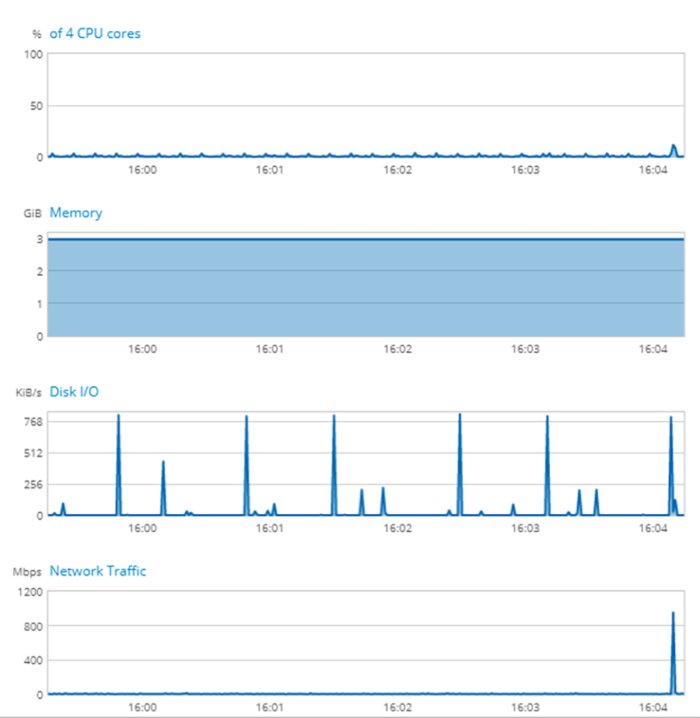The width and height of the screenshot is (700, 718).
Task: Select the 100 value on CPU axis
Action: pos(32,54)
